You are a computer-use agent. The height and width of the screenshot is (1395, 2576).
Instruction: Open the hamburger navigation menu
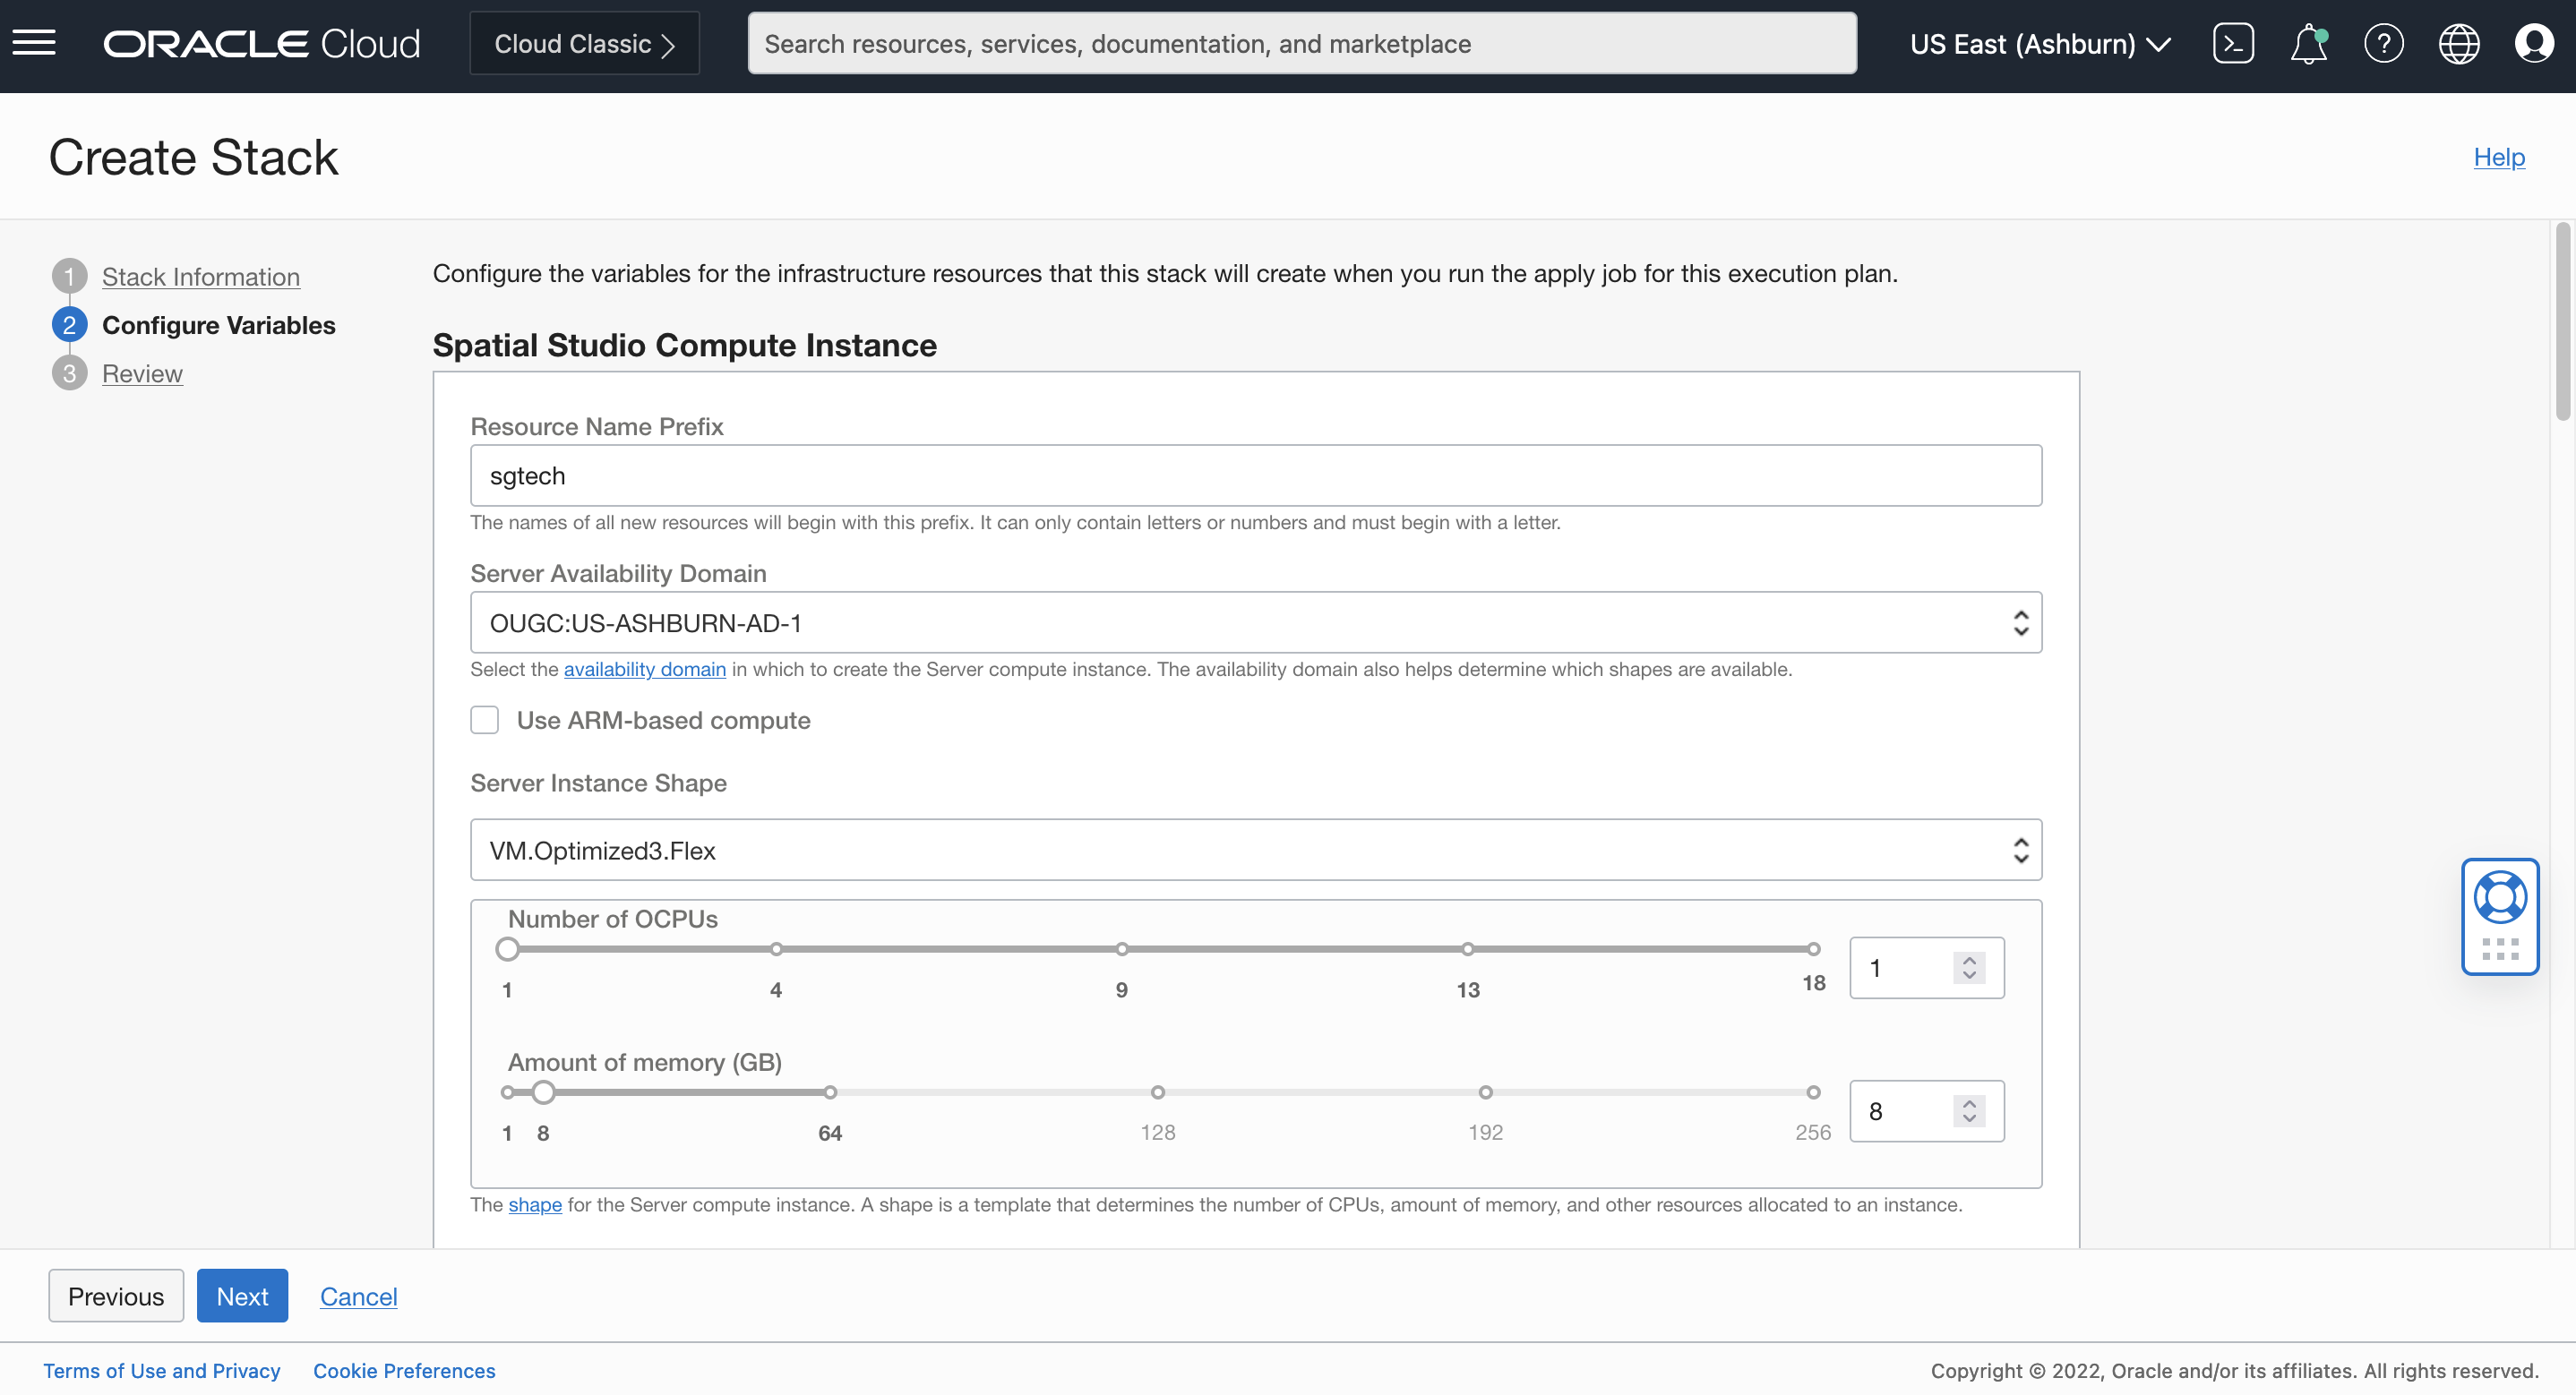coord(34,43)
